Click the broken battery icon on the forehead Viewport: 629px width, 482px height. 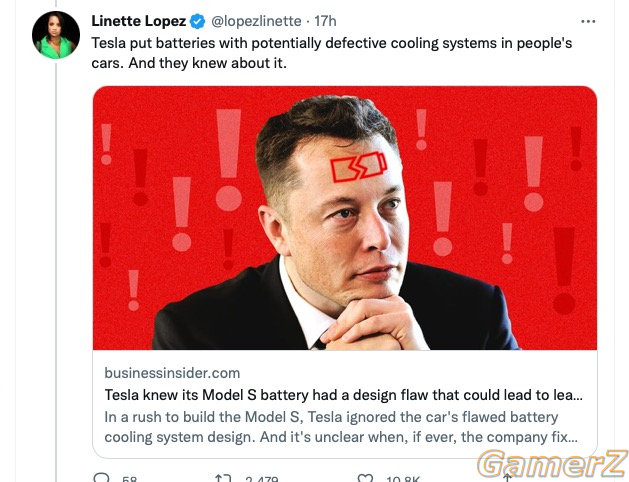359,167
